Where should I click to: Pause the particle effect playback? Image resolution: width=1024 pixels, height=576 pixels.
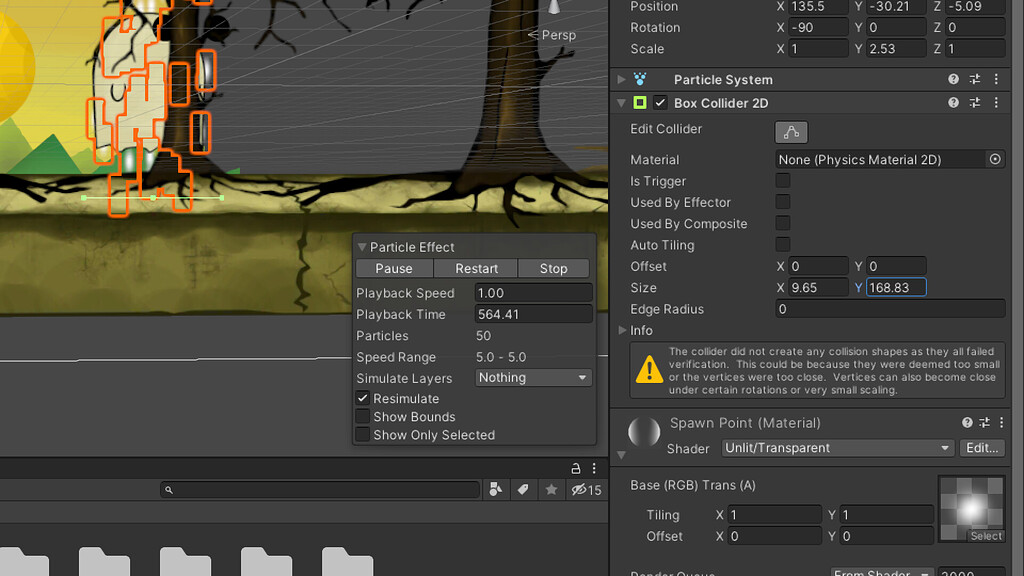[x=393, y=268]
